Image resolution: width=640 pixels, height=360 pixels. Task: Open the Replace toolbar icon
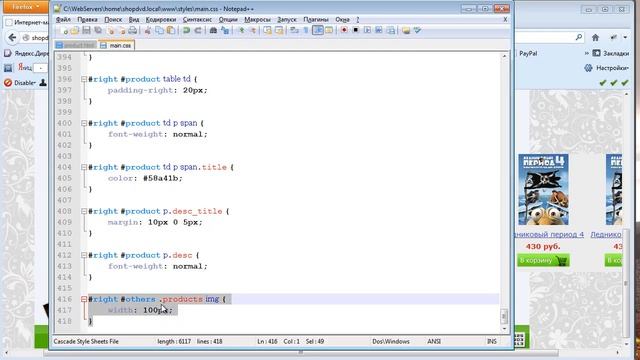225,30
